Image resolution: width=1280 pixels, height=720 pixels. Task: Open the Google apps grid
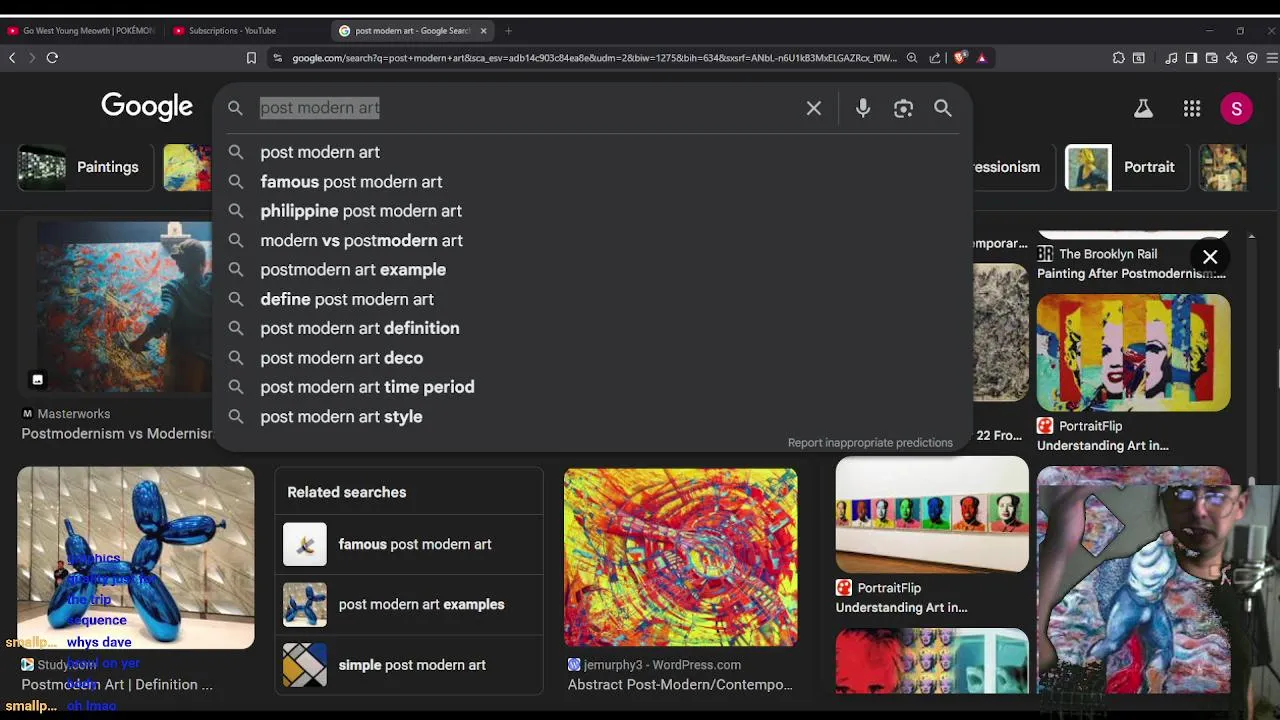click(1192, 108)
